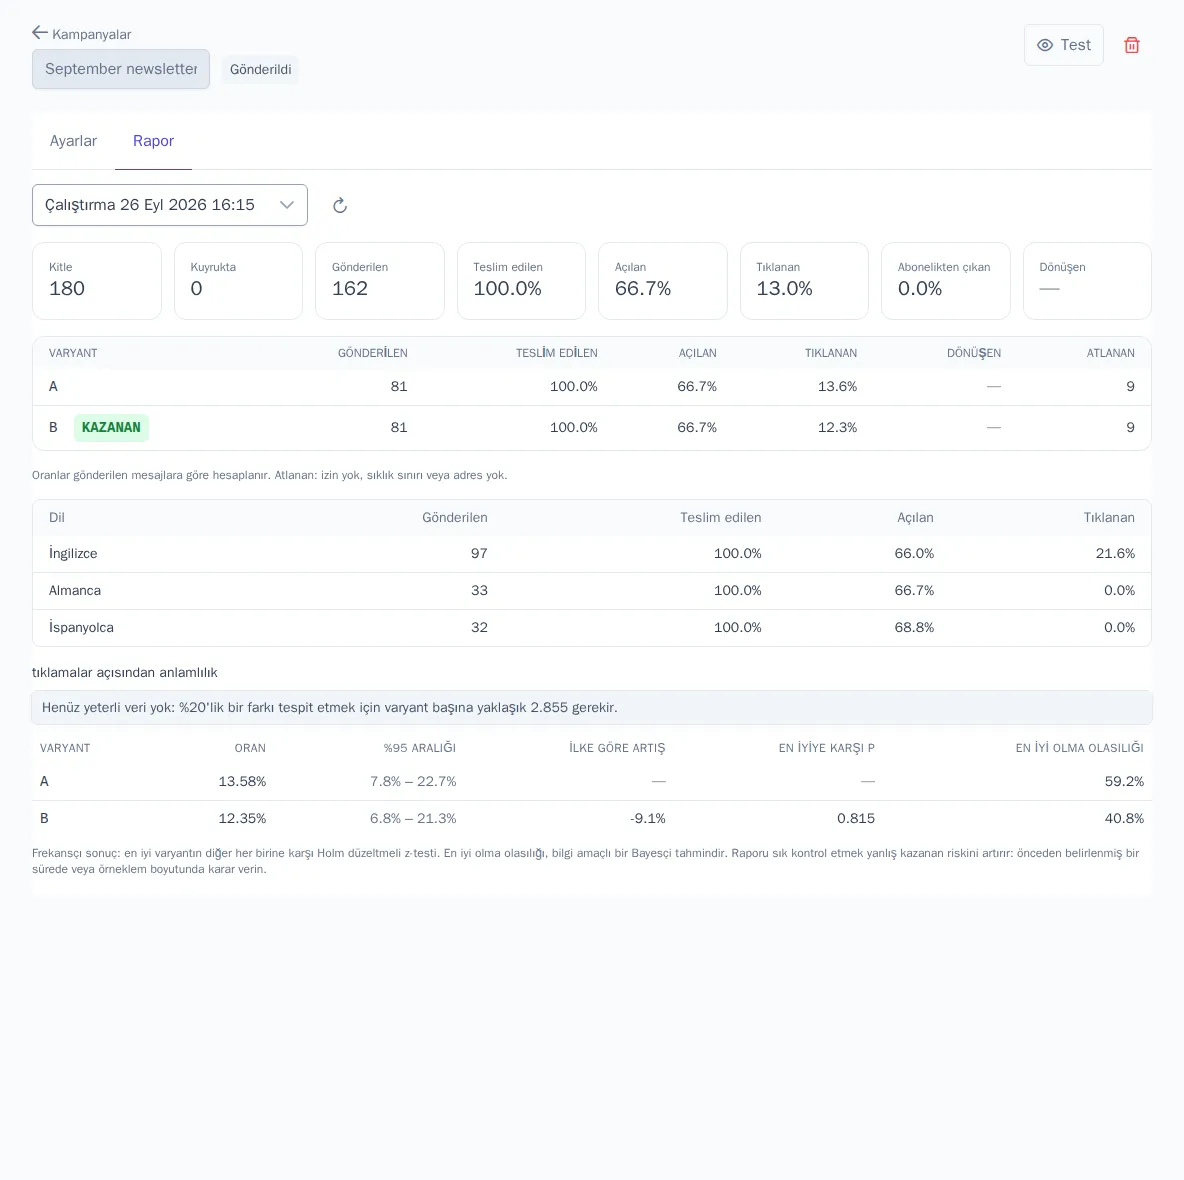
Task: Select the Kitle value 180
Action: coord(67,288)
